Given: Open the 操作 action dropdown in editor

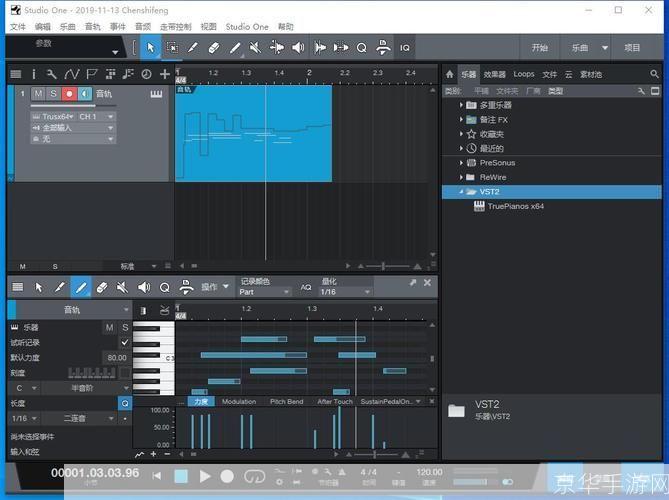Looking at the screenshot, I should 215,287.
